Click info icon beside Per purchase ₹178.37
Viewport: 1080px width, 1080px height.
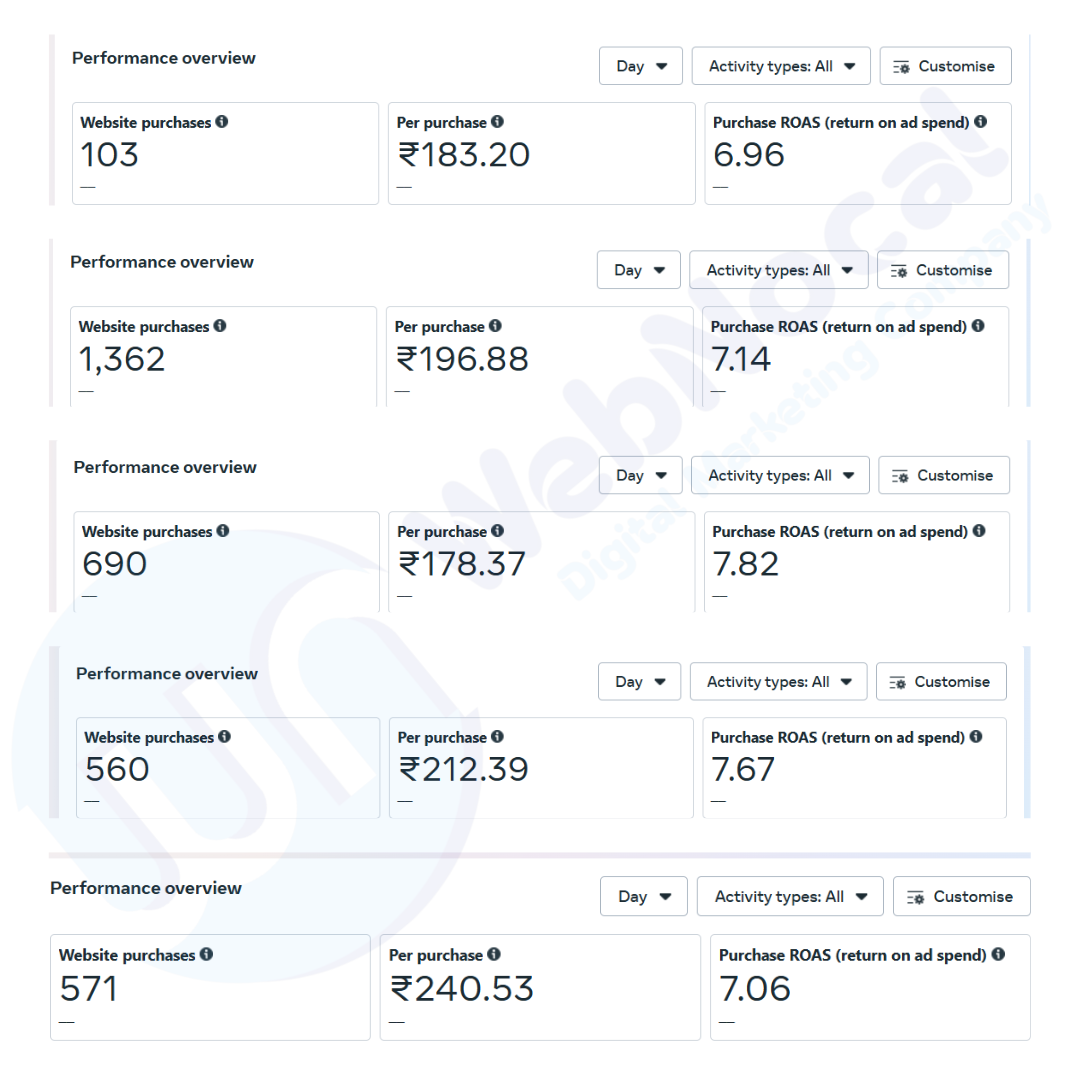pyautogui.click(x=498, y=531)
